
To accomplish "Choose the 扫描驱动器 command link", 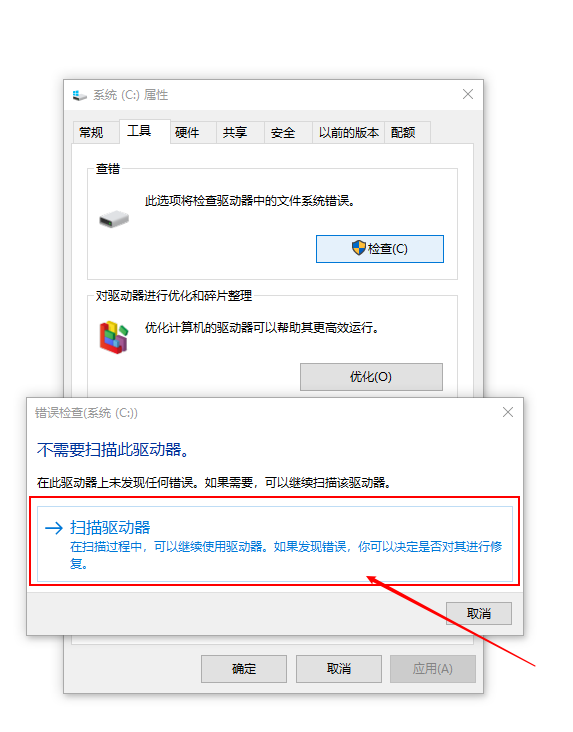I will tap(275, 544).
